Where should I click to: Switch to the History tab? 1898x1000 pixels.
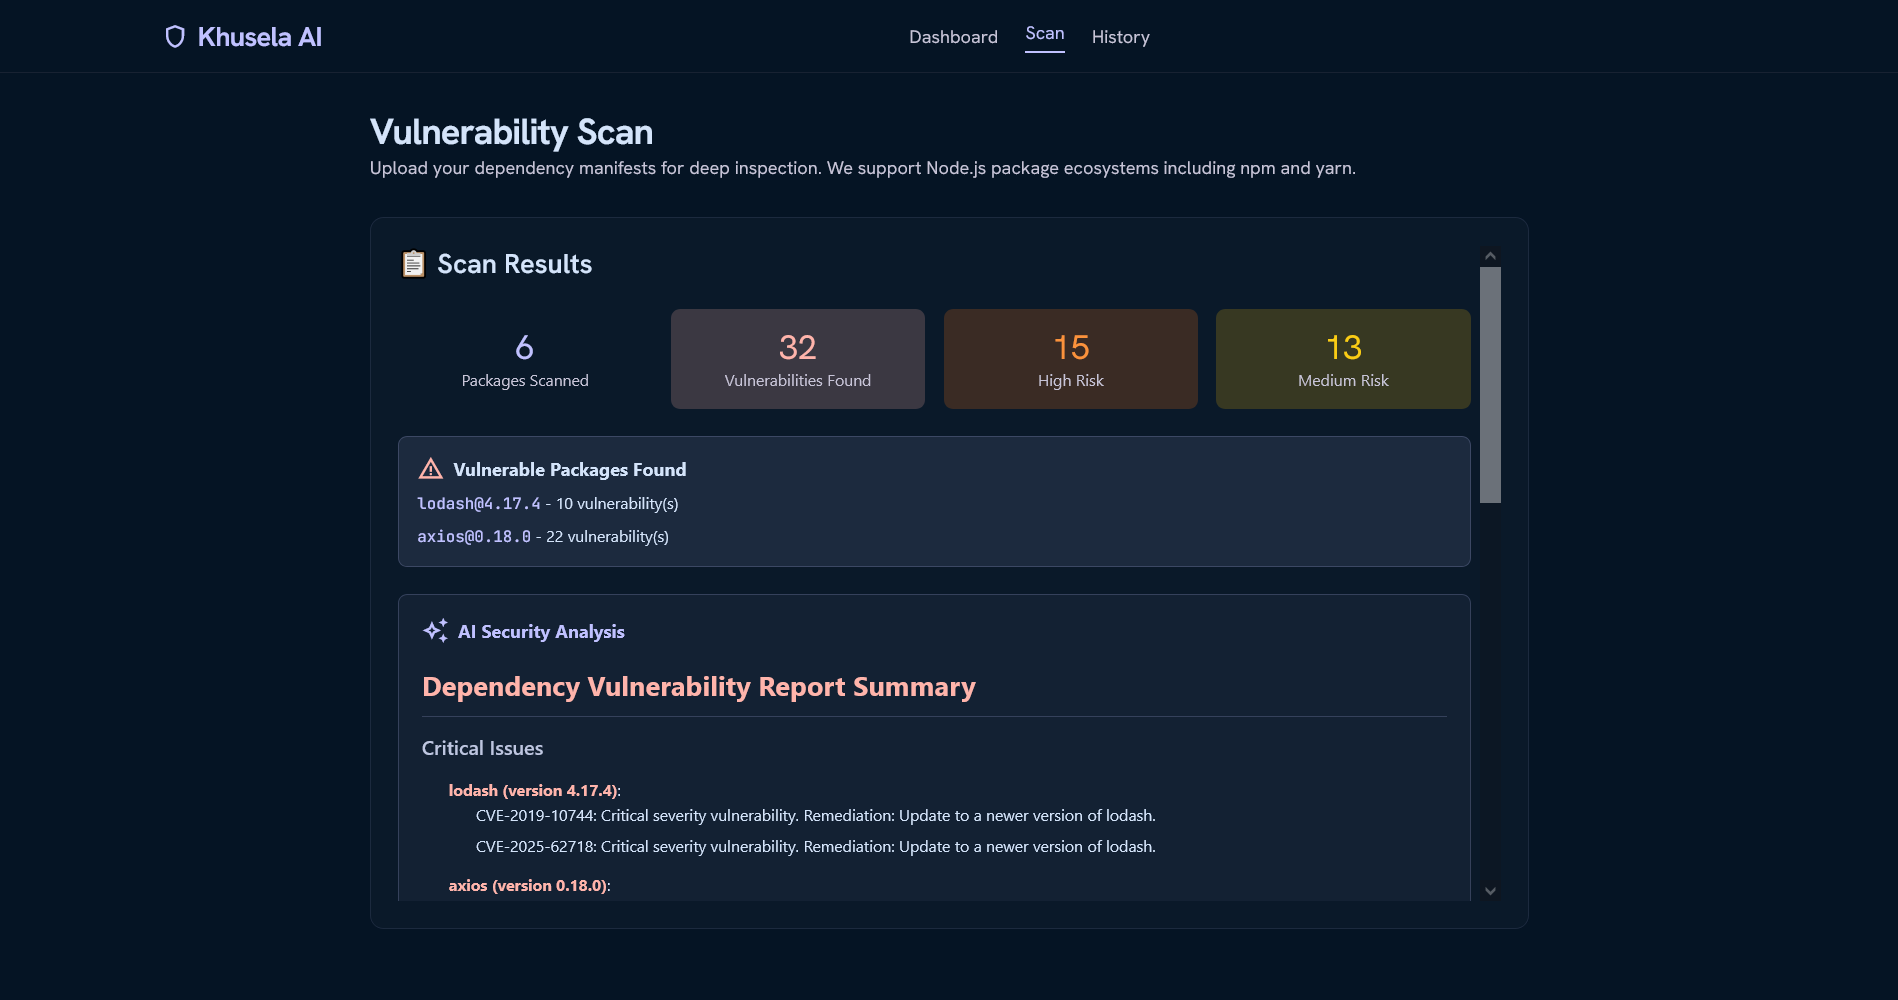click(x=1120, y=37)
